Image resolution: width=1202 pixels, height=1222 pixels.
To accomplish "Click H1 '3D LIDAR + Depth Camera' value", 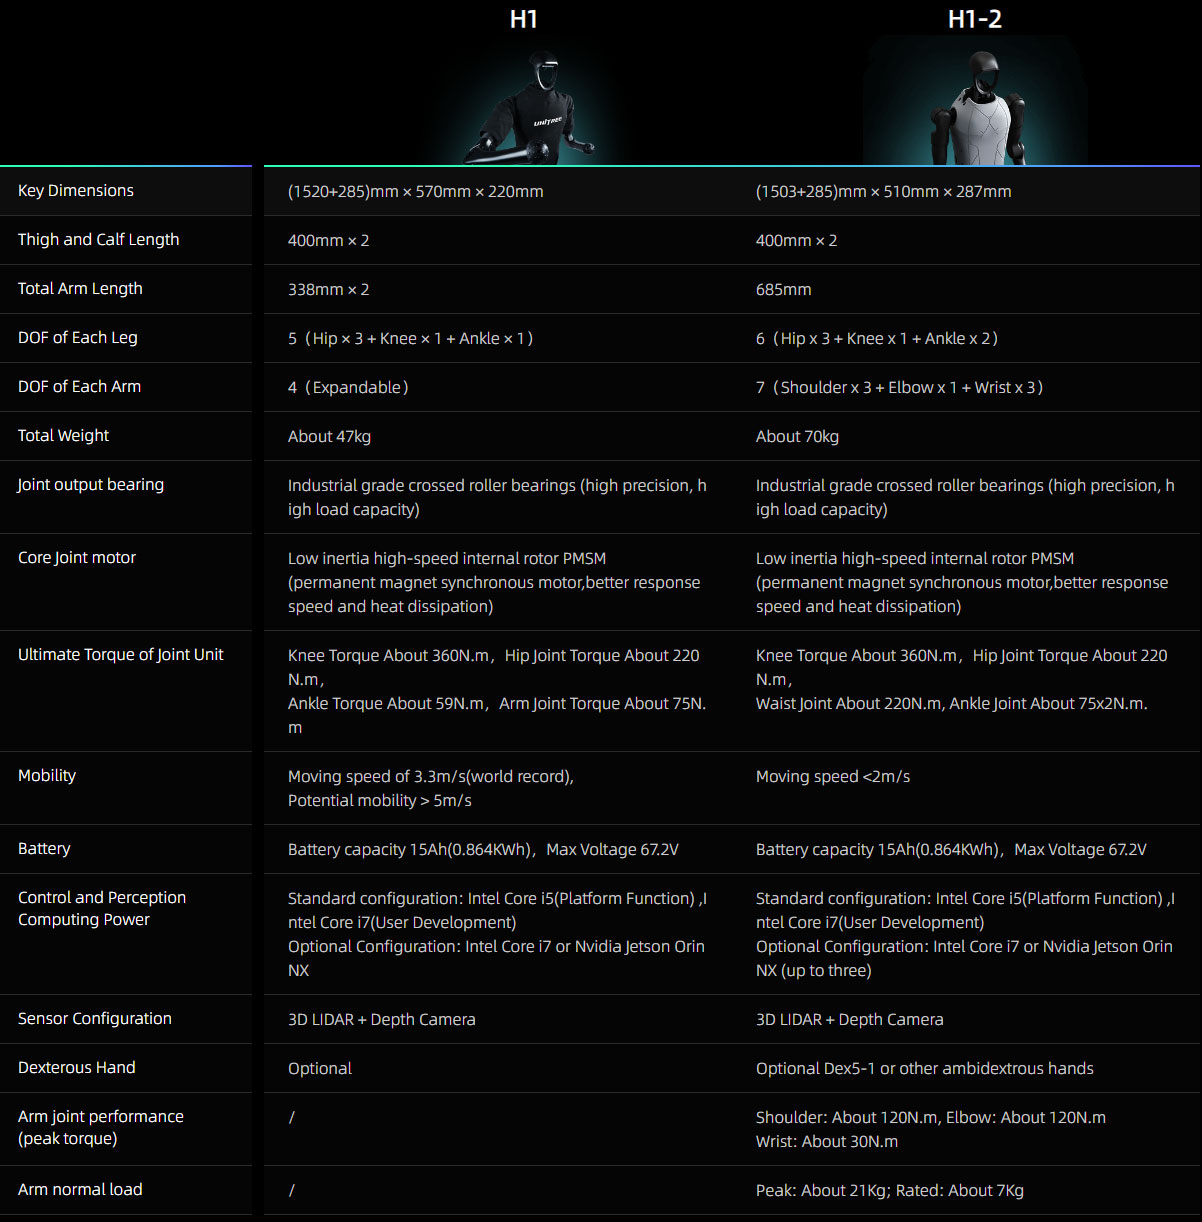I will tap(382, 1019).
